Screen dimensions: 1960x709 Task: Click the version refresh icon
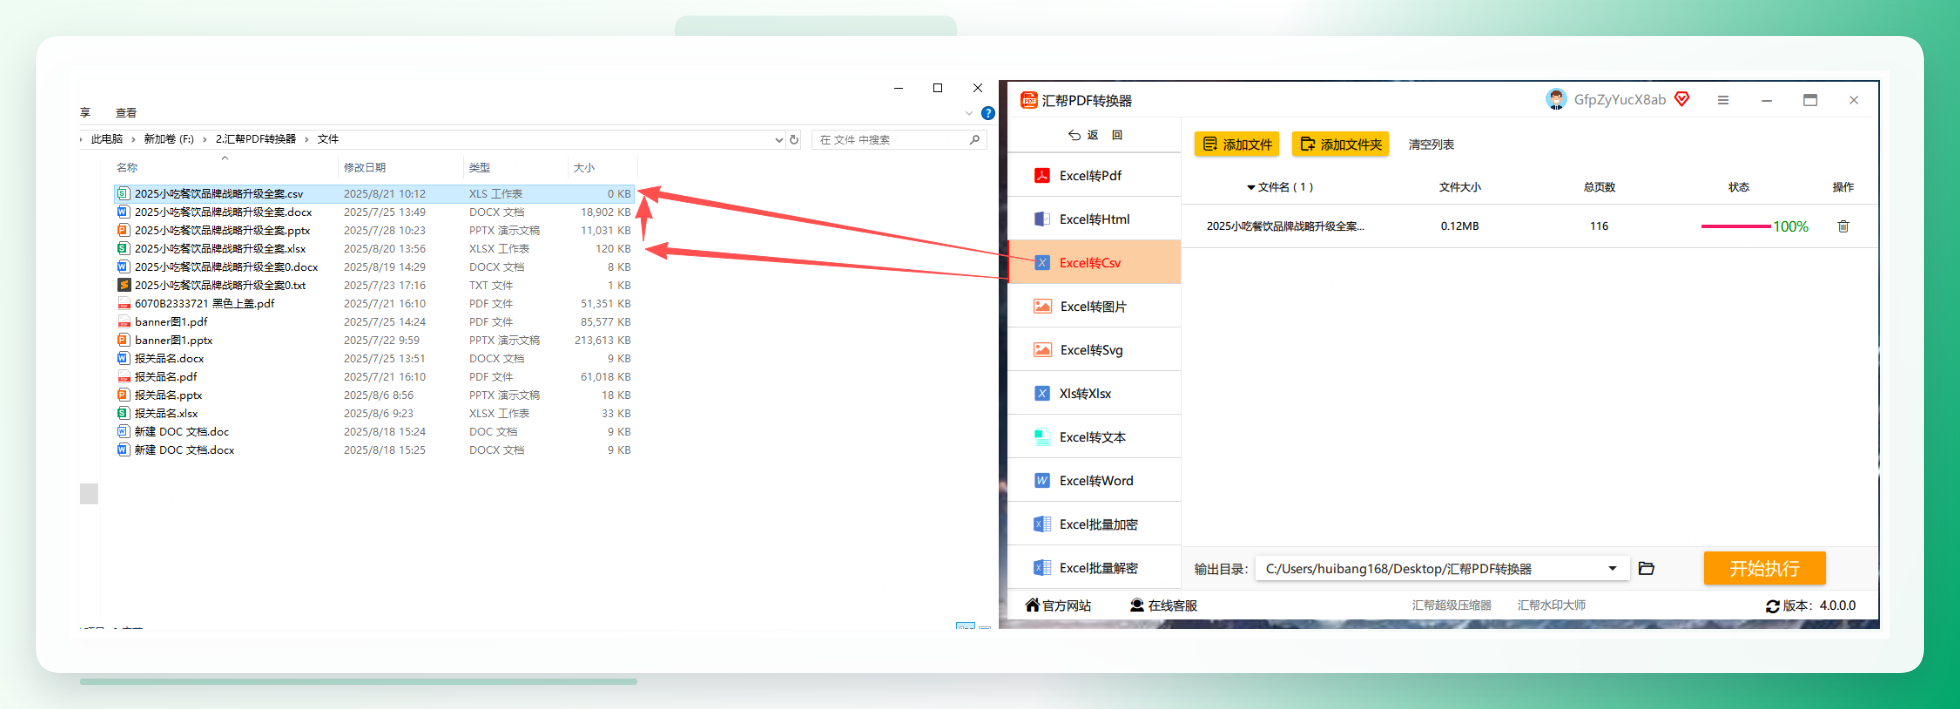click(1773, 606)
